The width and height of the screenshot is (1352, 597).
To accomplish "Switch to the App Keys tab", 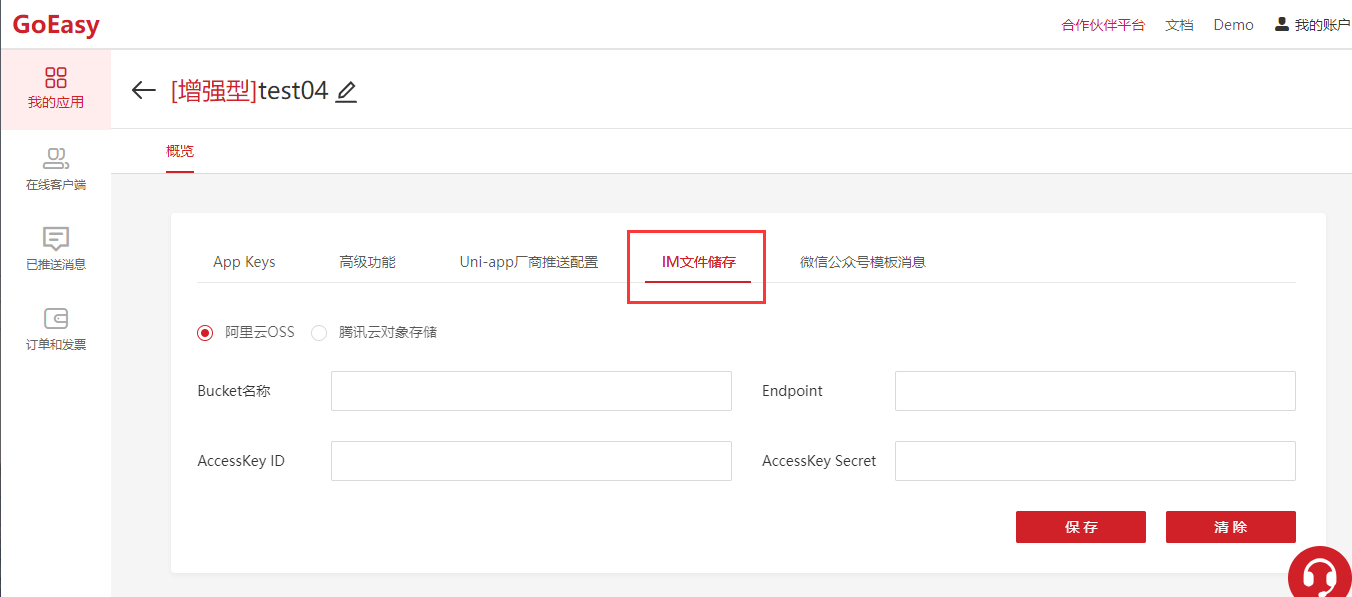I will coord(244,262).
